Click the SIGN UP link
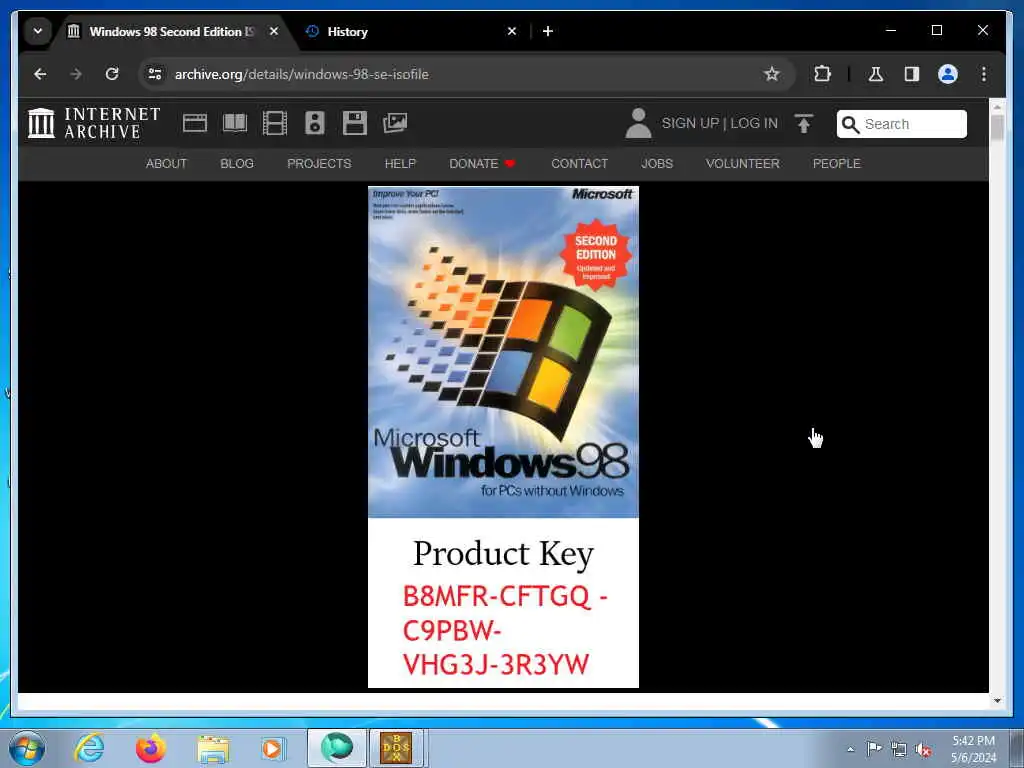This screenshot has height=768, width=1024. point(690,123)
